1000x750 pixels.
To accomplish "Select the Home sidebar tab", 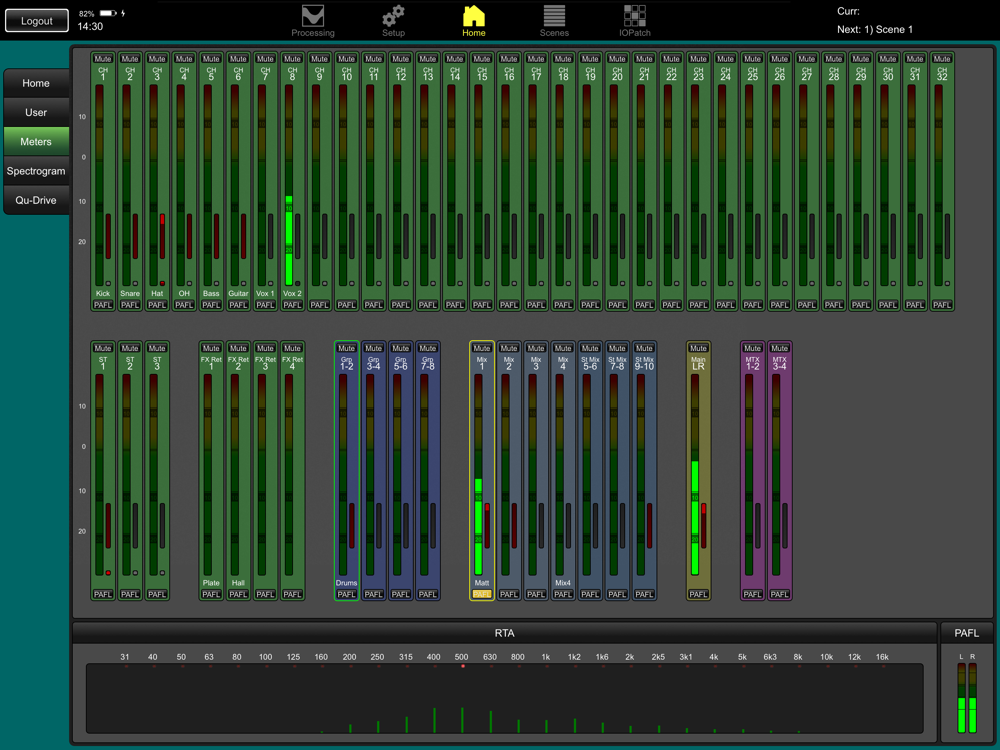I will tap(36, 84).
